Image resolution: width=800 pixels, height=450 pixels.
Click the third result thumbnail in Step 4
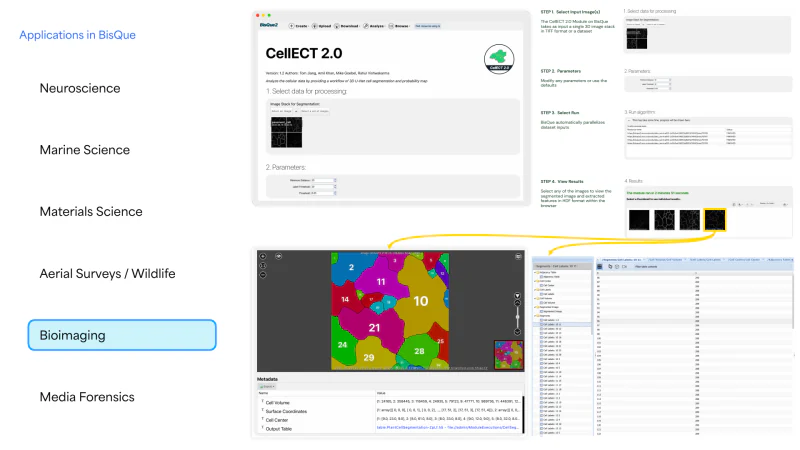[x=690, y=220]
